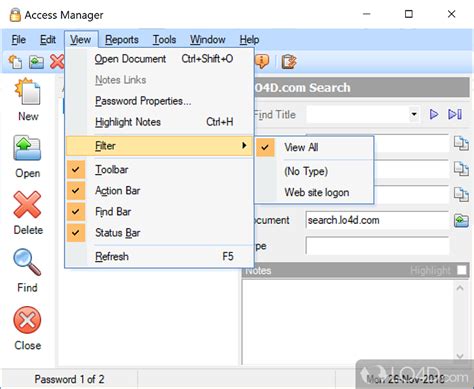Click the Notes Links menu entry
This screenshot has width=474, height=389.
pos(159,80)
